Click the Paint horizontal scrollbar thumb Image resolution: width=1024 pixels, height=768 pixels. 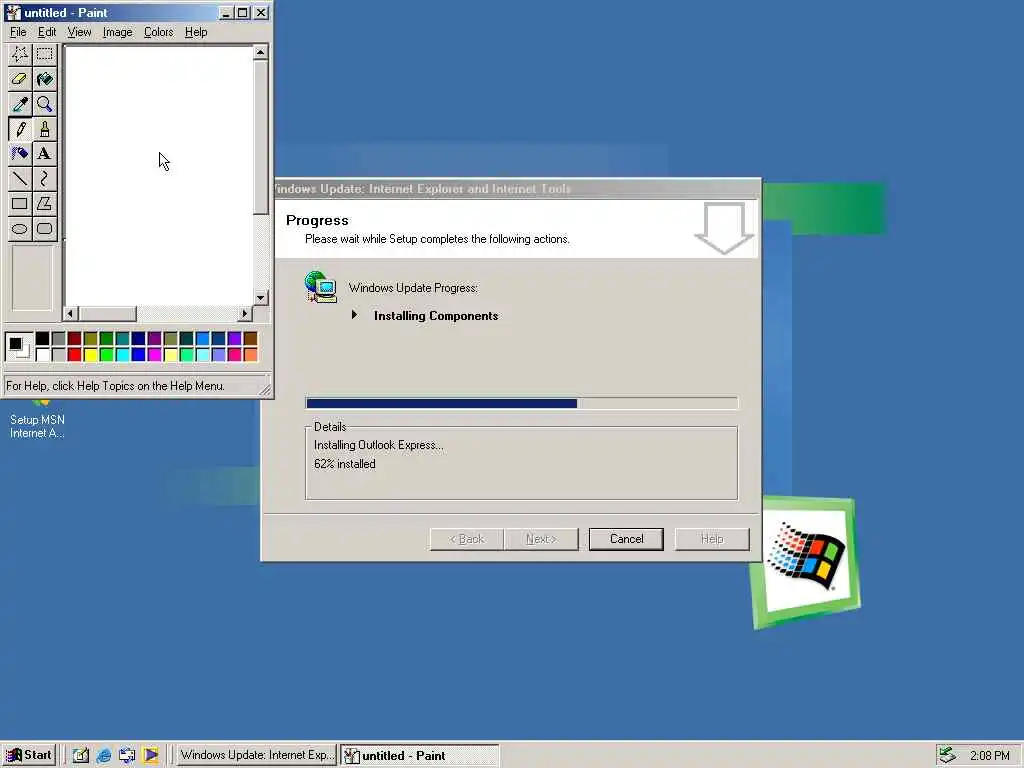[108, 314]
